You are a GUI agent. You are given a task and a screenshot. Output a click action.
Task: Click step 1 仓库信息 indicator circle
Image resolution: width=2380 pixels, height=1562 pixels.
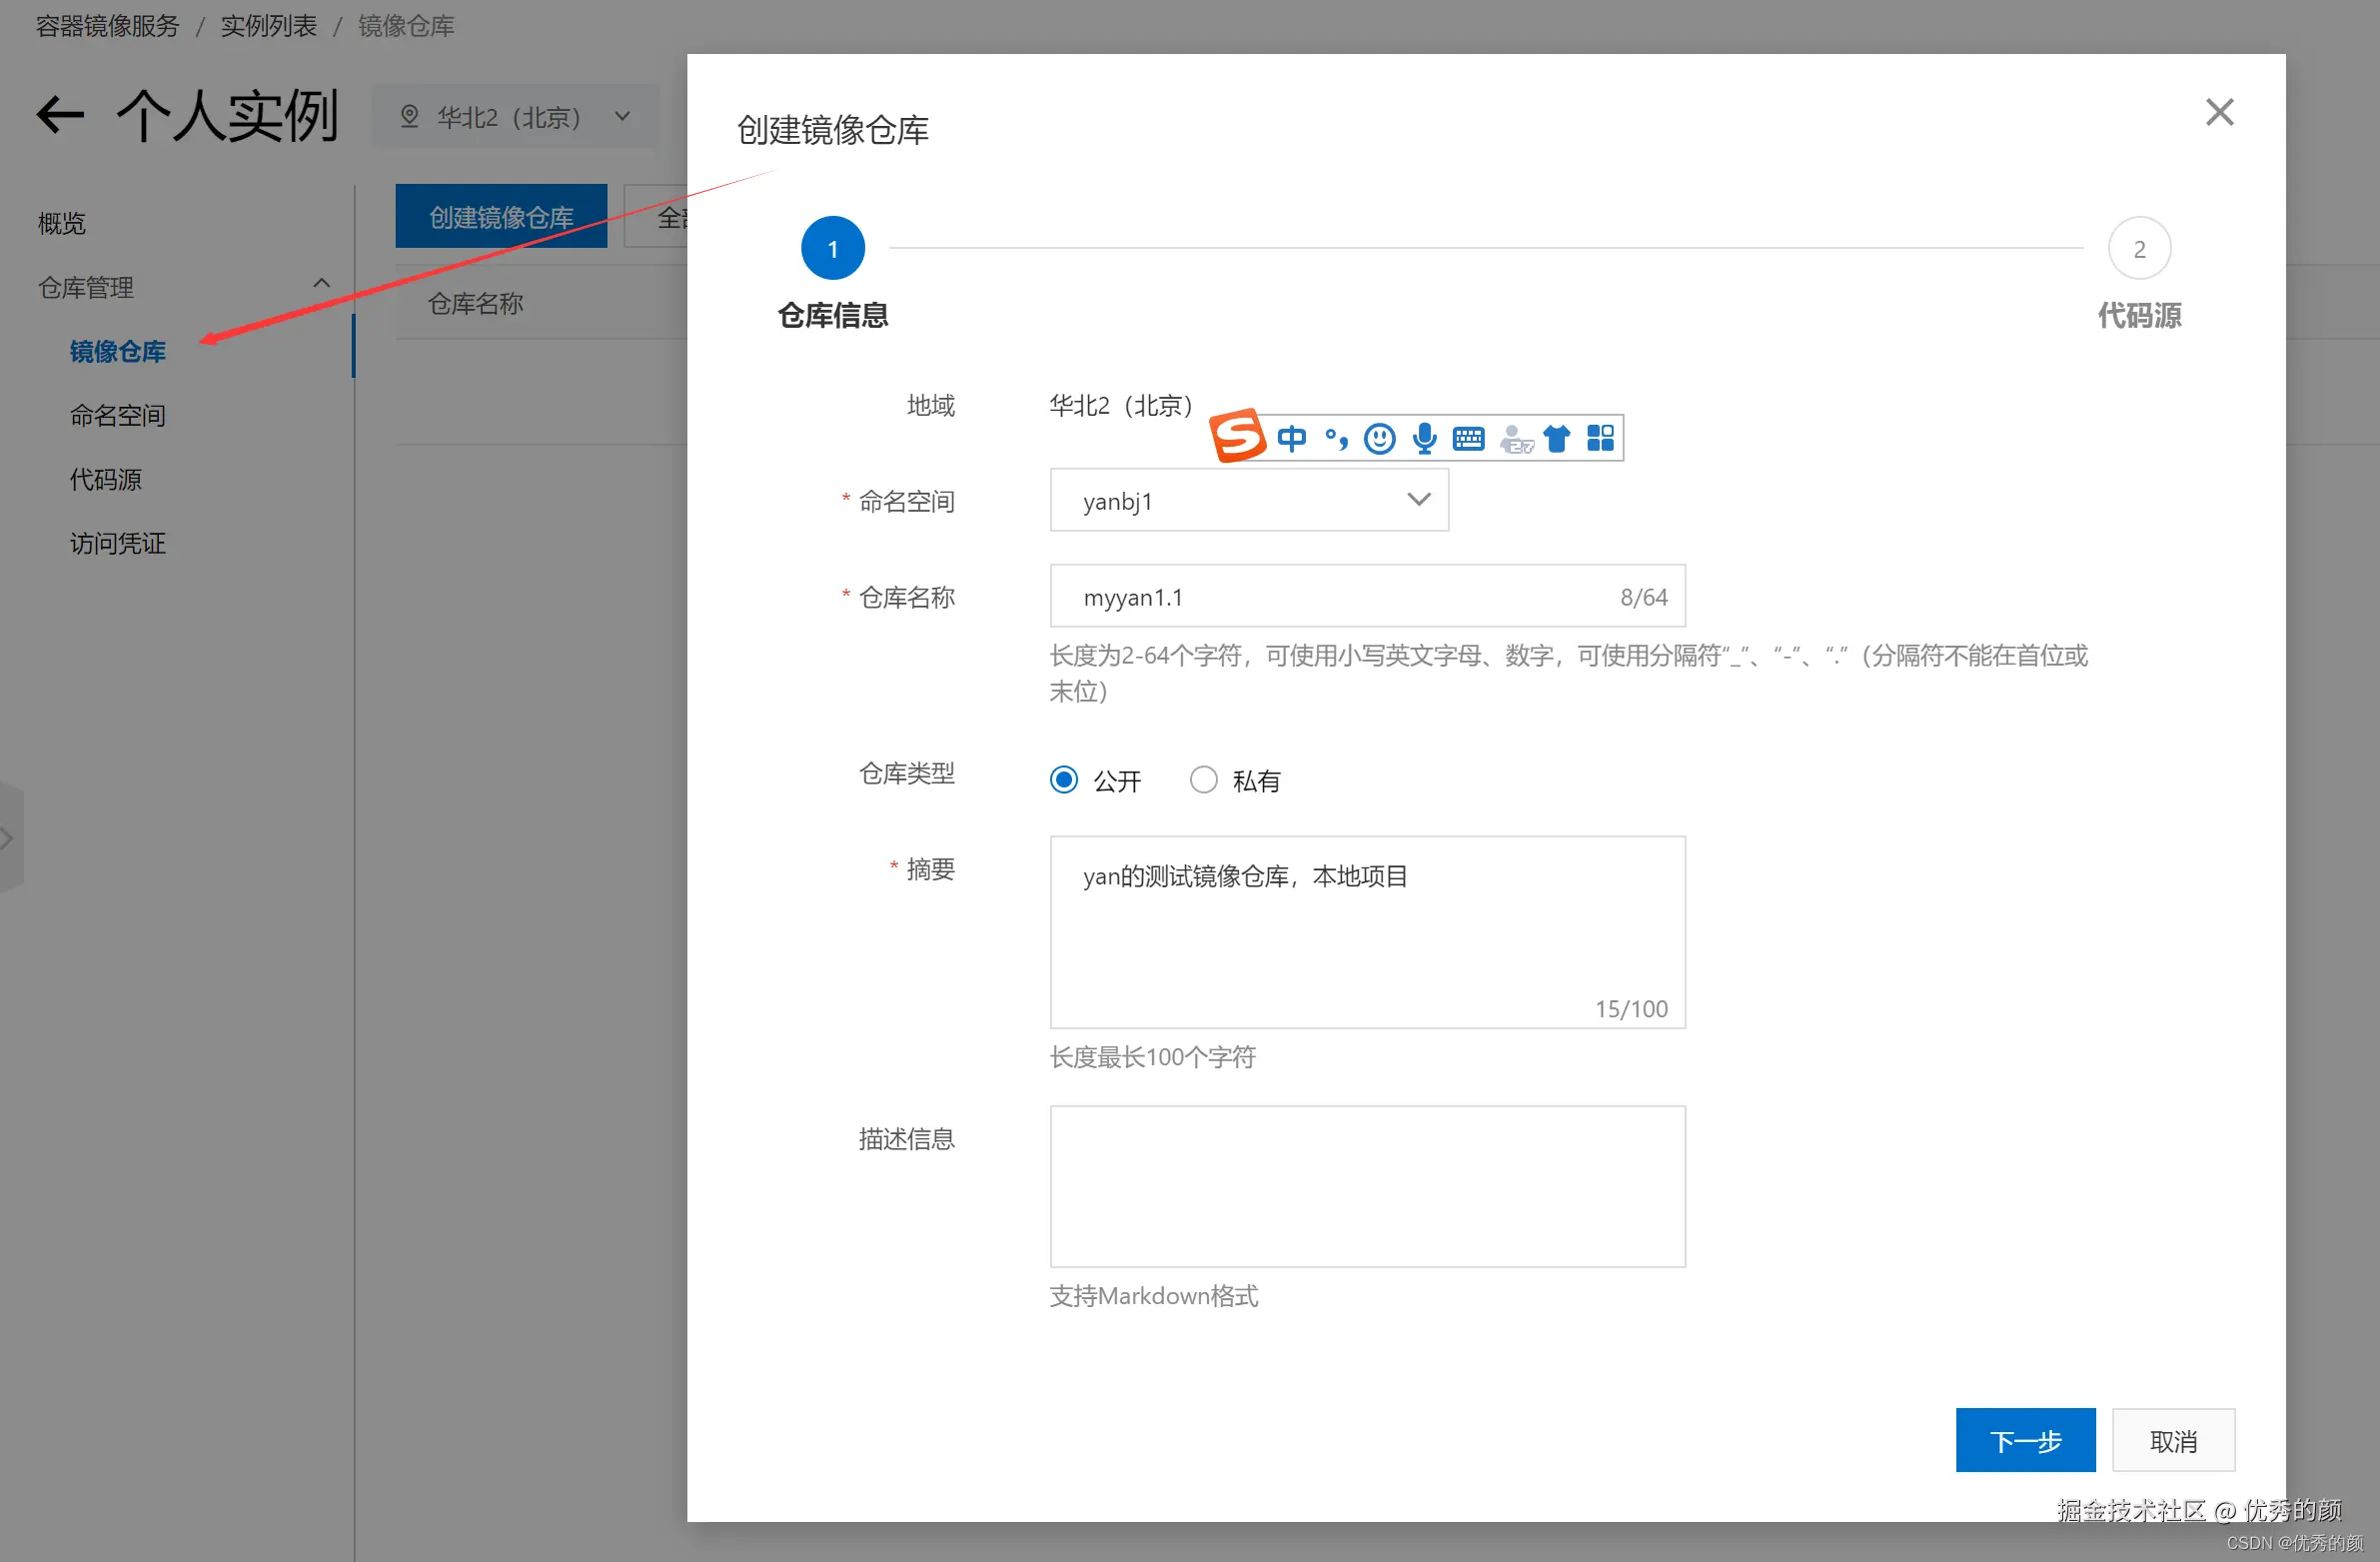832,247
